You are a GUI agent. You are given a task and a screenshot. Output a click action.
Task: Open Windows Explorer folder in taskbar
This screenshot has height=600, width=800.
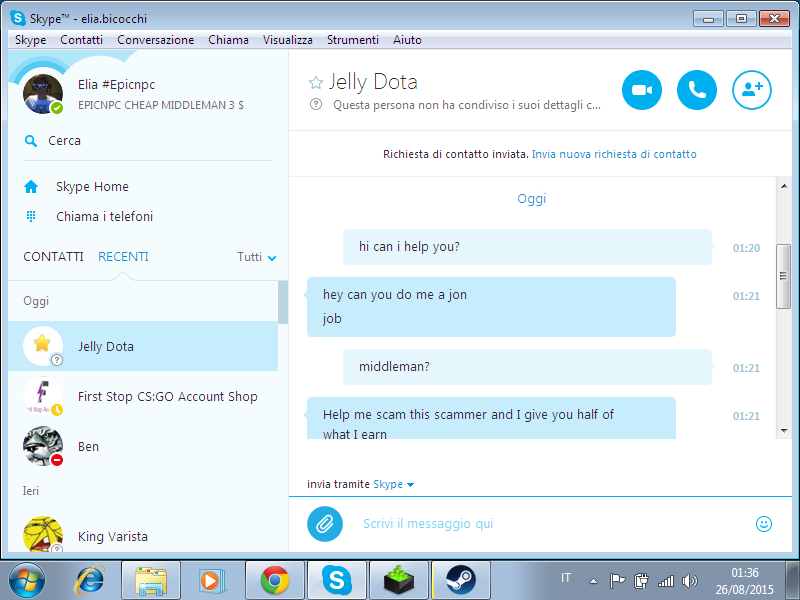(x=151, y=580)
